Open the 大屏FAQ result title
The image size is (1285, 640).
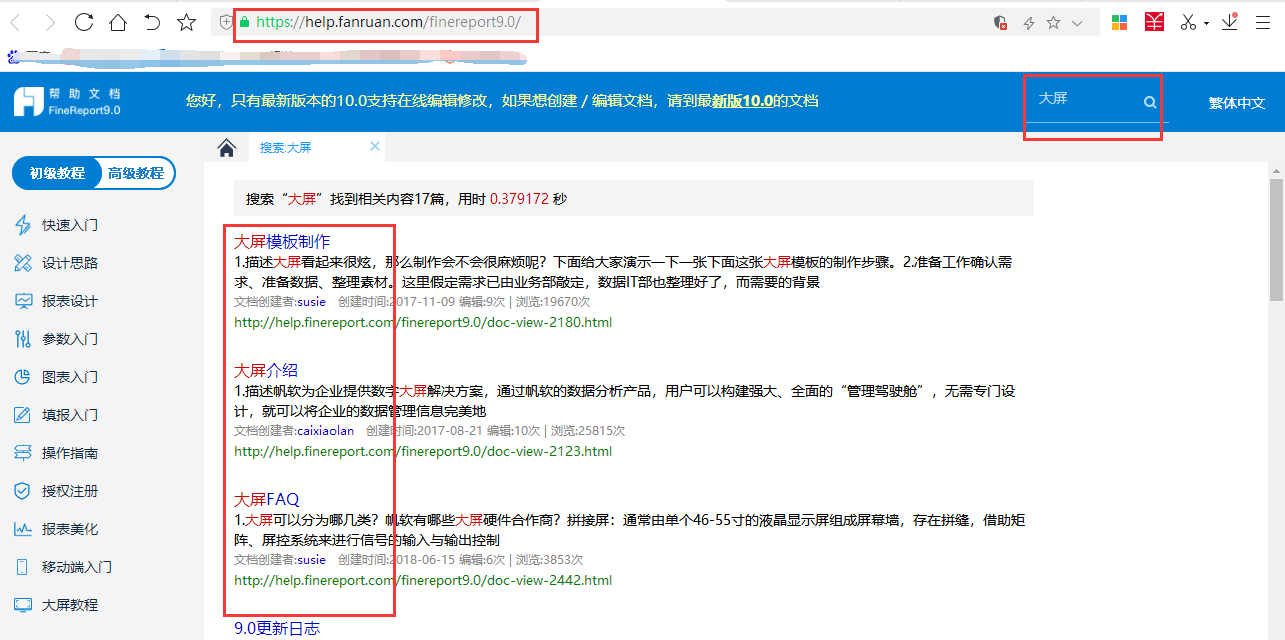(267, 500)
